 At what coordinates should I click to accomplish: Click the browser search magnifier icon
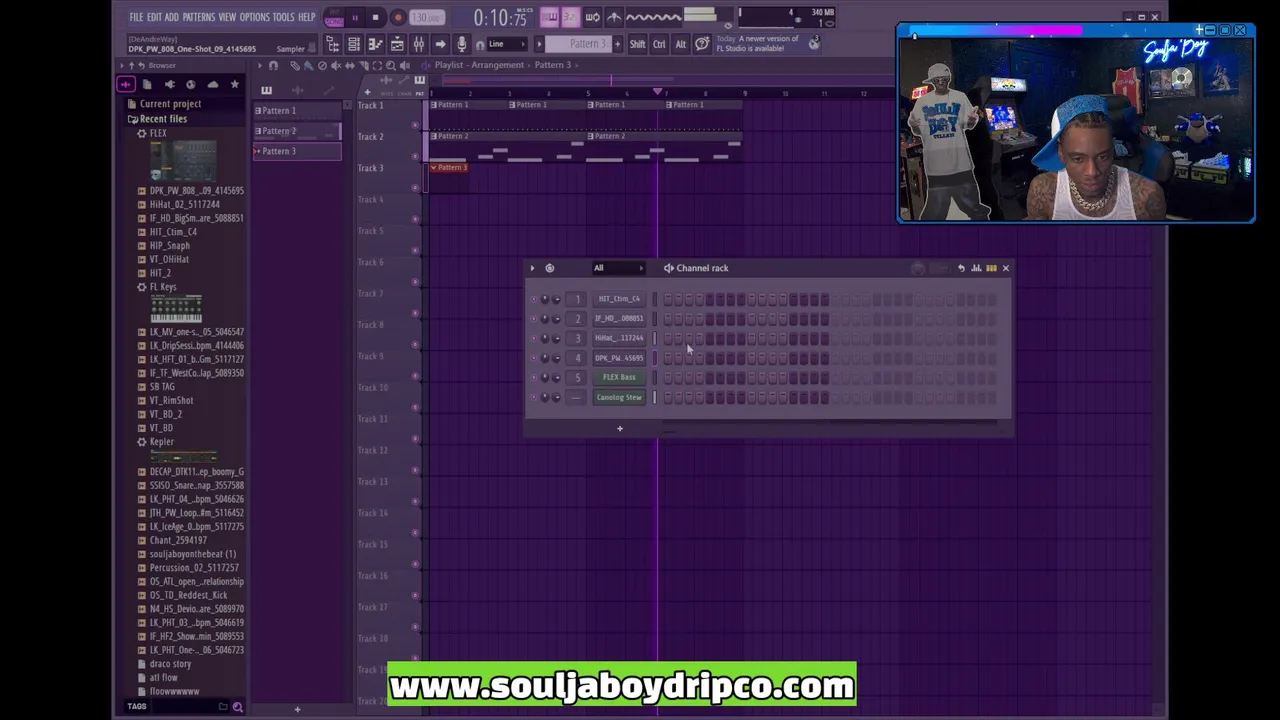237,707
